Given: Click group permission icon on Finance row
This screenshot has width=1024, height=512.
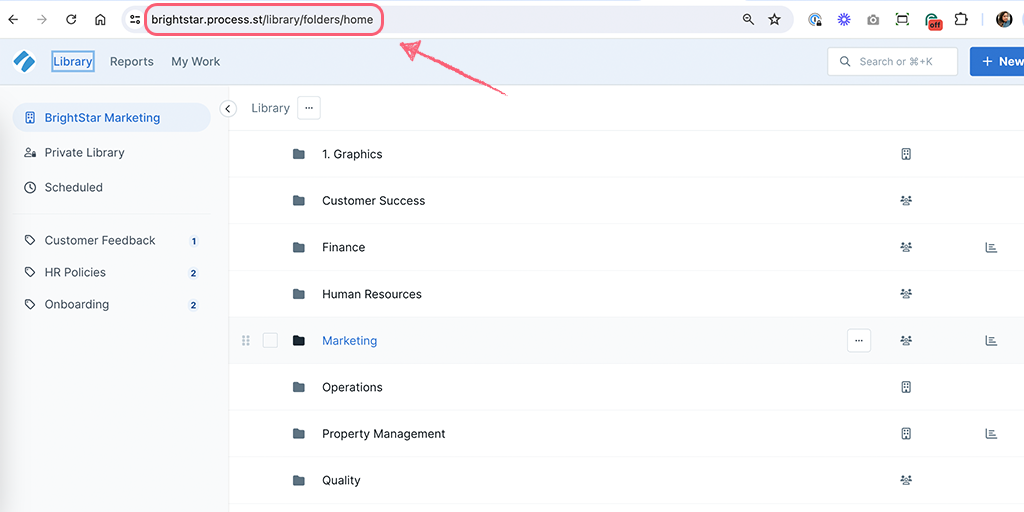Looking at the screenshot, I should pyautogui.click(x=906, y=247).
